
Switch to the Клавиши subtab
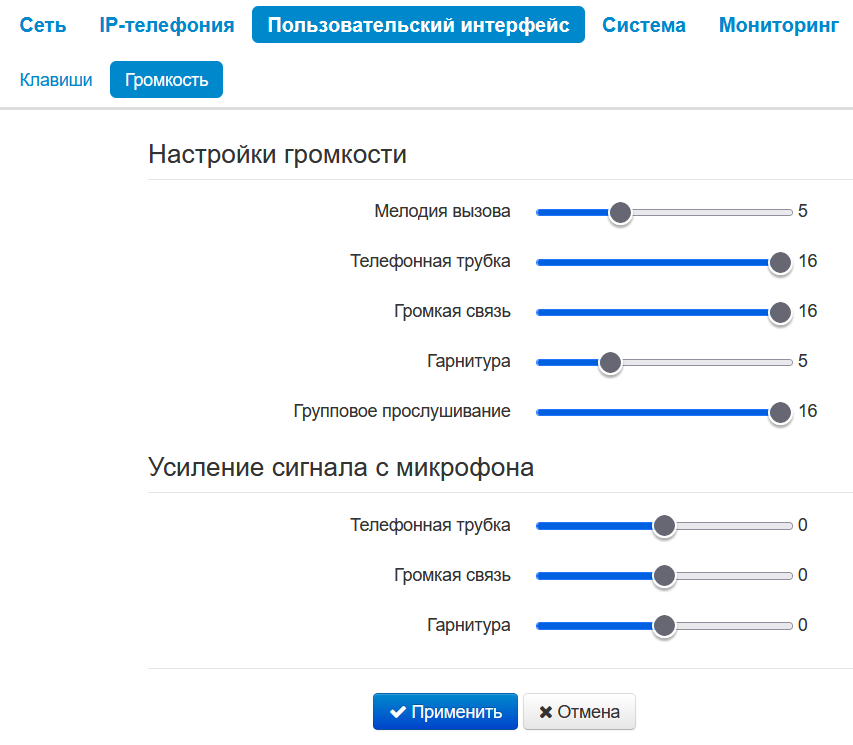pos(56,80)
